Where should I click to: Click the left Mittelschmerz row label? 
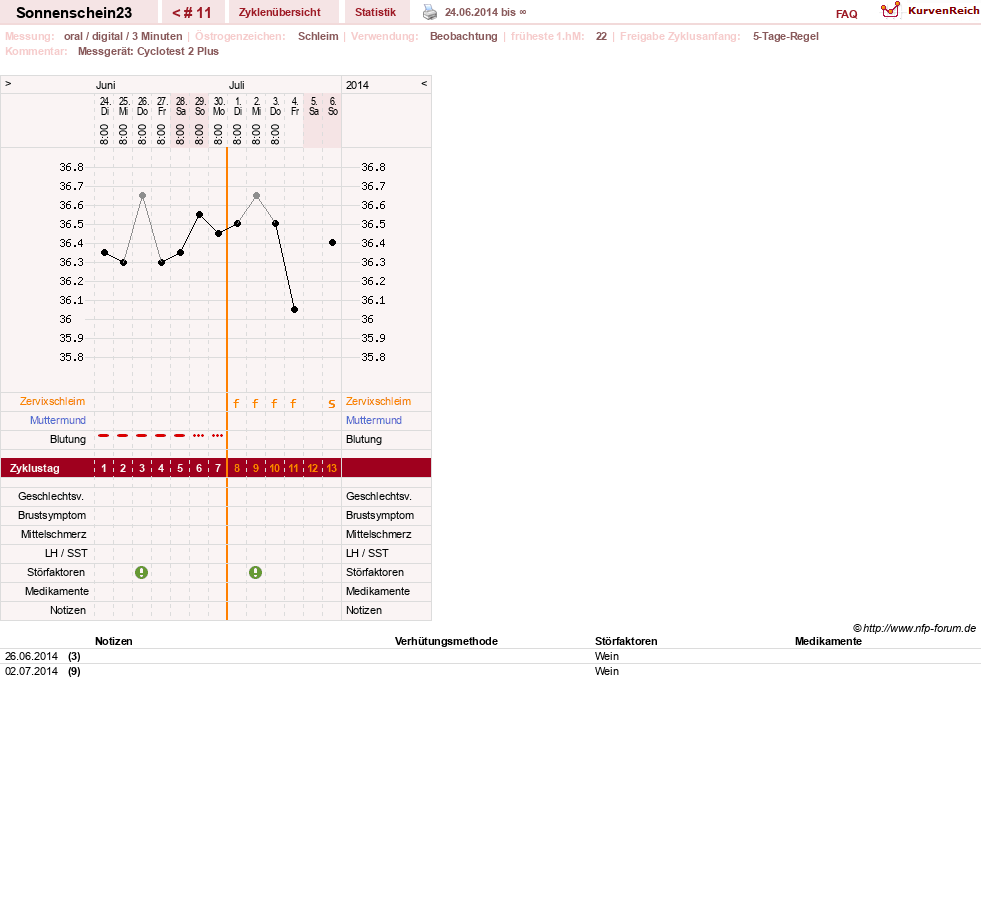point(54,535)
